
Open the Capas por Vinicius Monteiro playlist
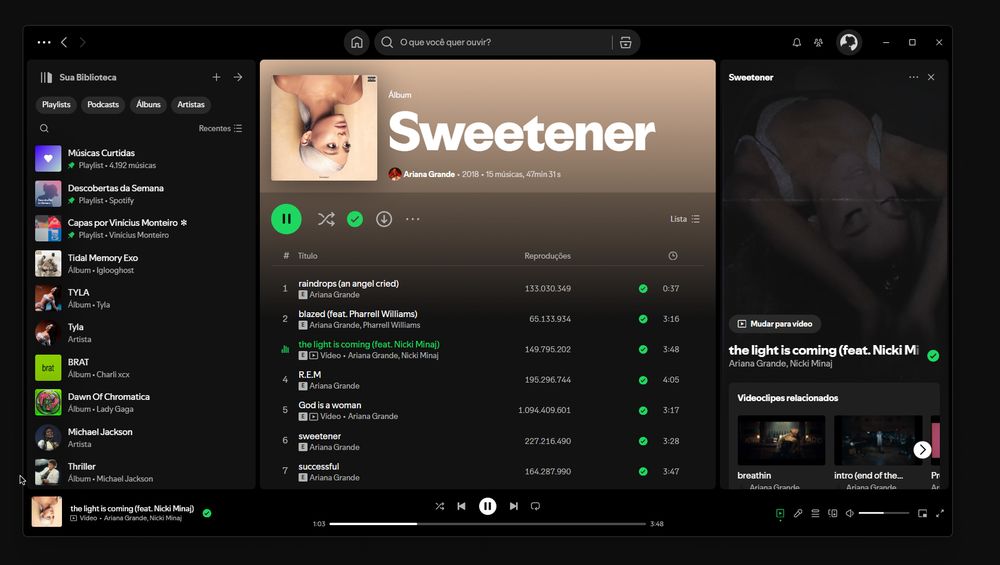(142, 228)
